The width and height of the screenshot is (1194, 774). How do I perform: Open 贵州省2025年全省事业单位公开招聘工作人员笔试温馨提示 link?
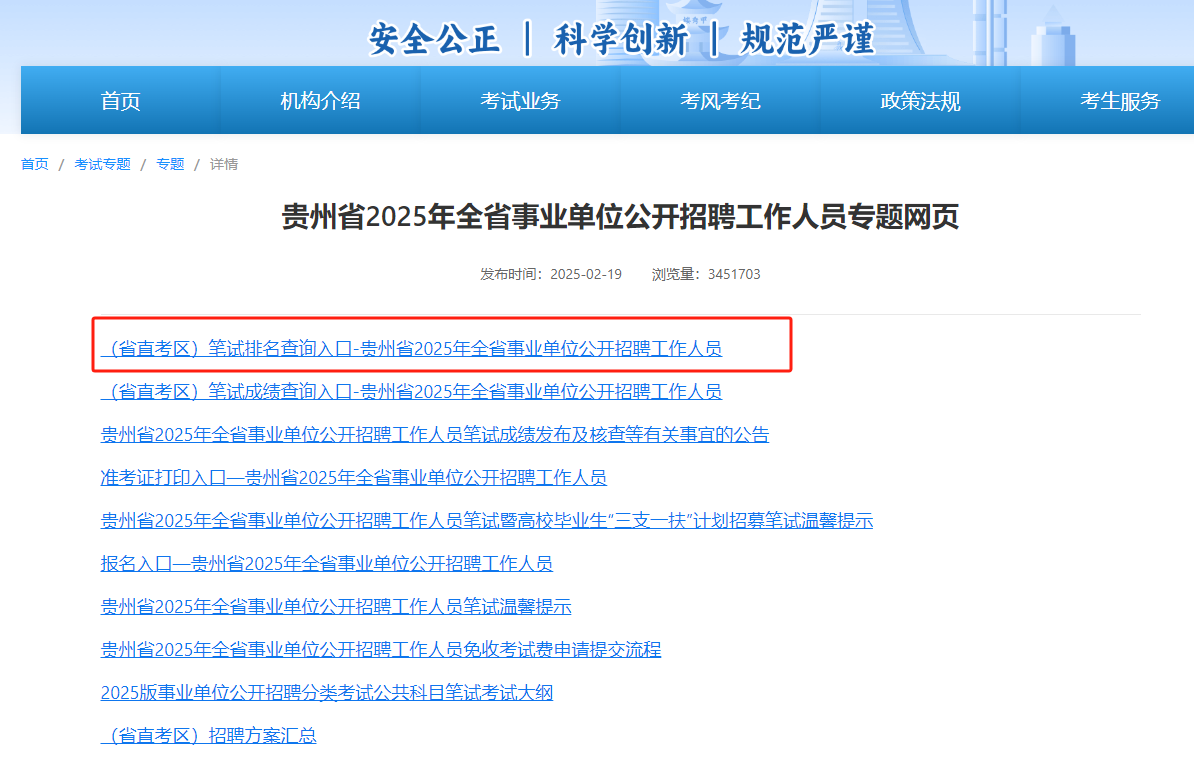pyautogui.click(x=336, y=606)
